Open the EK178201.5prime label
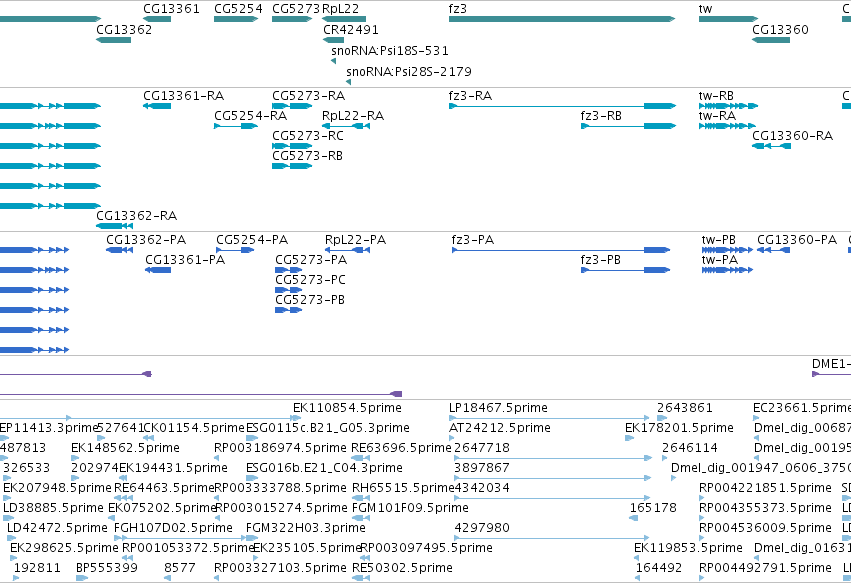851x583 pixels. click(679, 428)
